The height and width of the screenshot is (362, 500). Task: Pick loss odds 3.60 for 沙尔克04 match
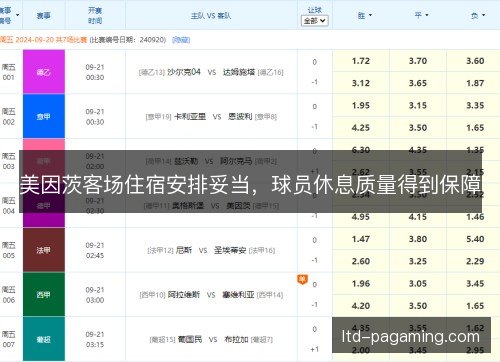tap(475, 61)
